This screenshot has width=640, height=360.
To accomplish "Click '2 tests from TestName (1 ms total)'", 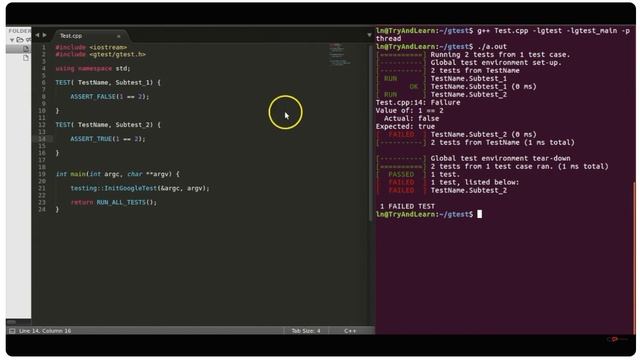I will coord(502,142).
